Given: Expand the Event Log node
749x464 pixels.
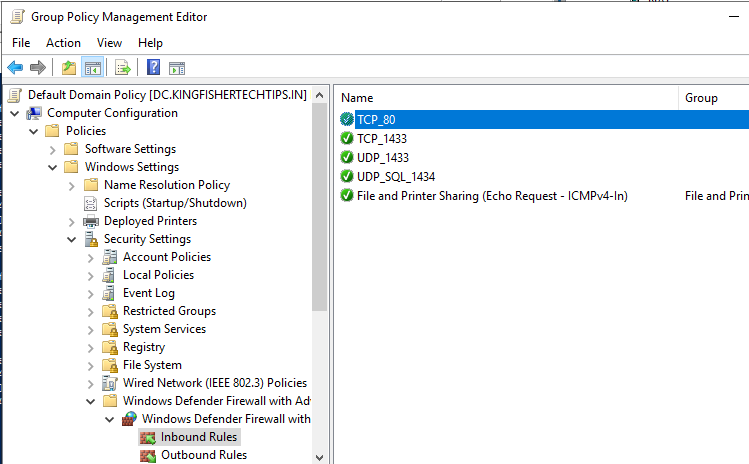Looking at the screenshot, I should click(91, 294).
